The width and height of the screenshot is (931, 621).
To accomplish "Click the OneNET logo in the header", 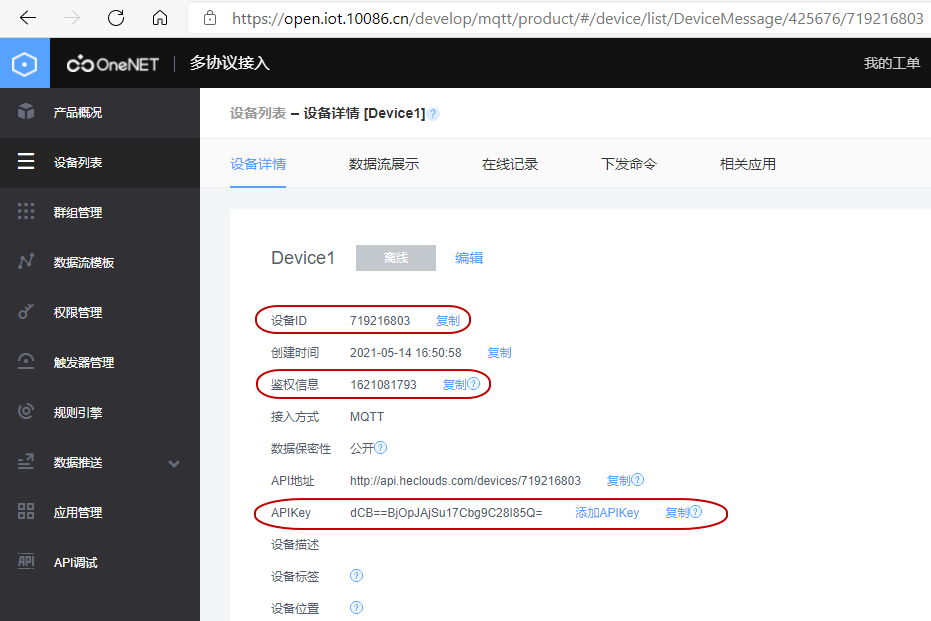I will click(x=112, y=62).
